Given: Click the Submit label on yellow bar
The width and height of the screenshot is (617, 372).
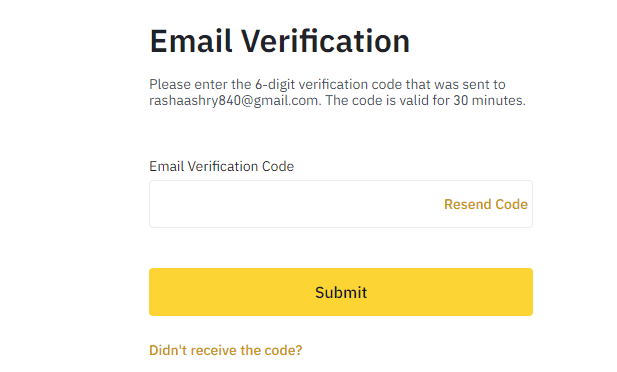Looking at the screenshot, I should (341, 292).
